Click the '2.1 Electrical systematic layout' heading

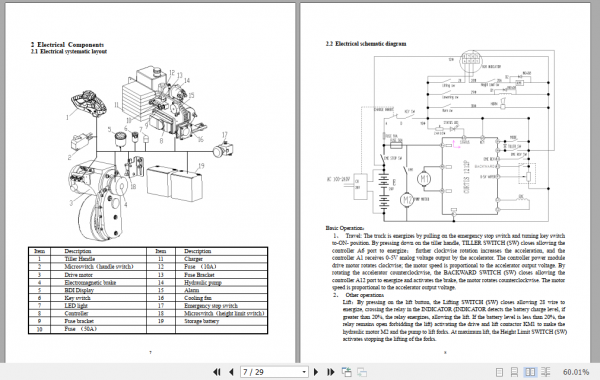click(69, 51)
